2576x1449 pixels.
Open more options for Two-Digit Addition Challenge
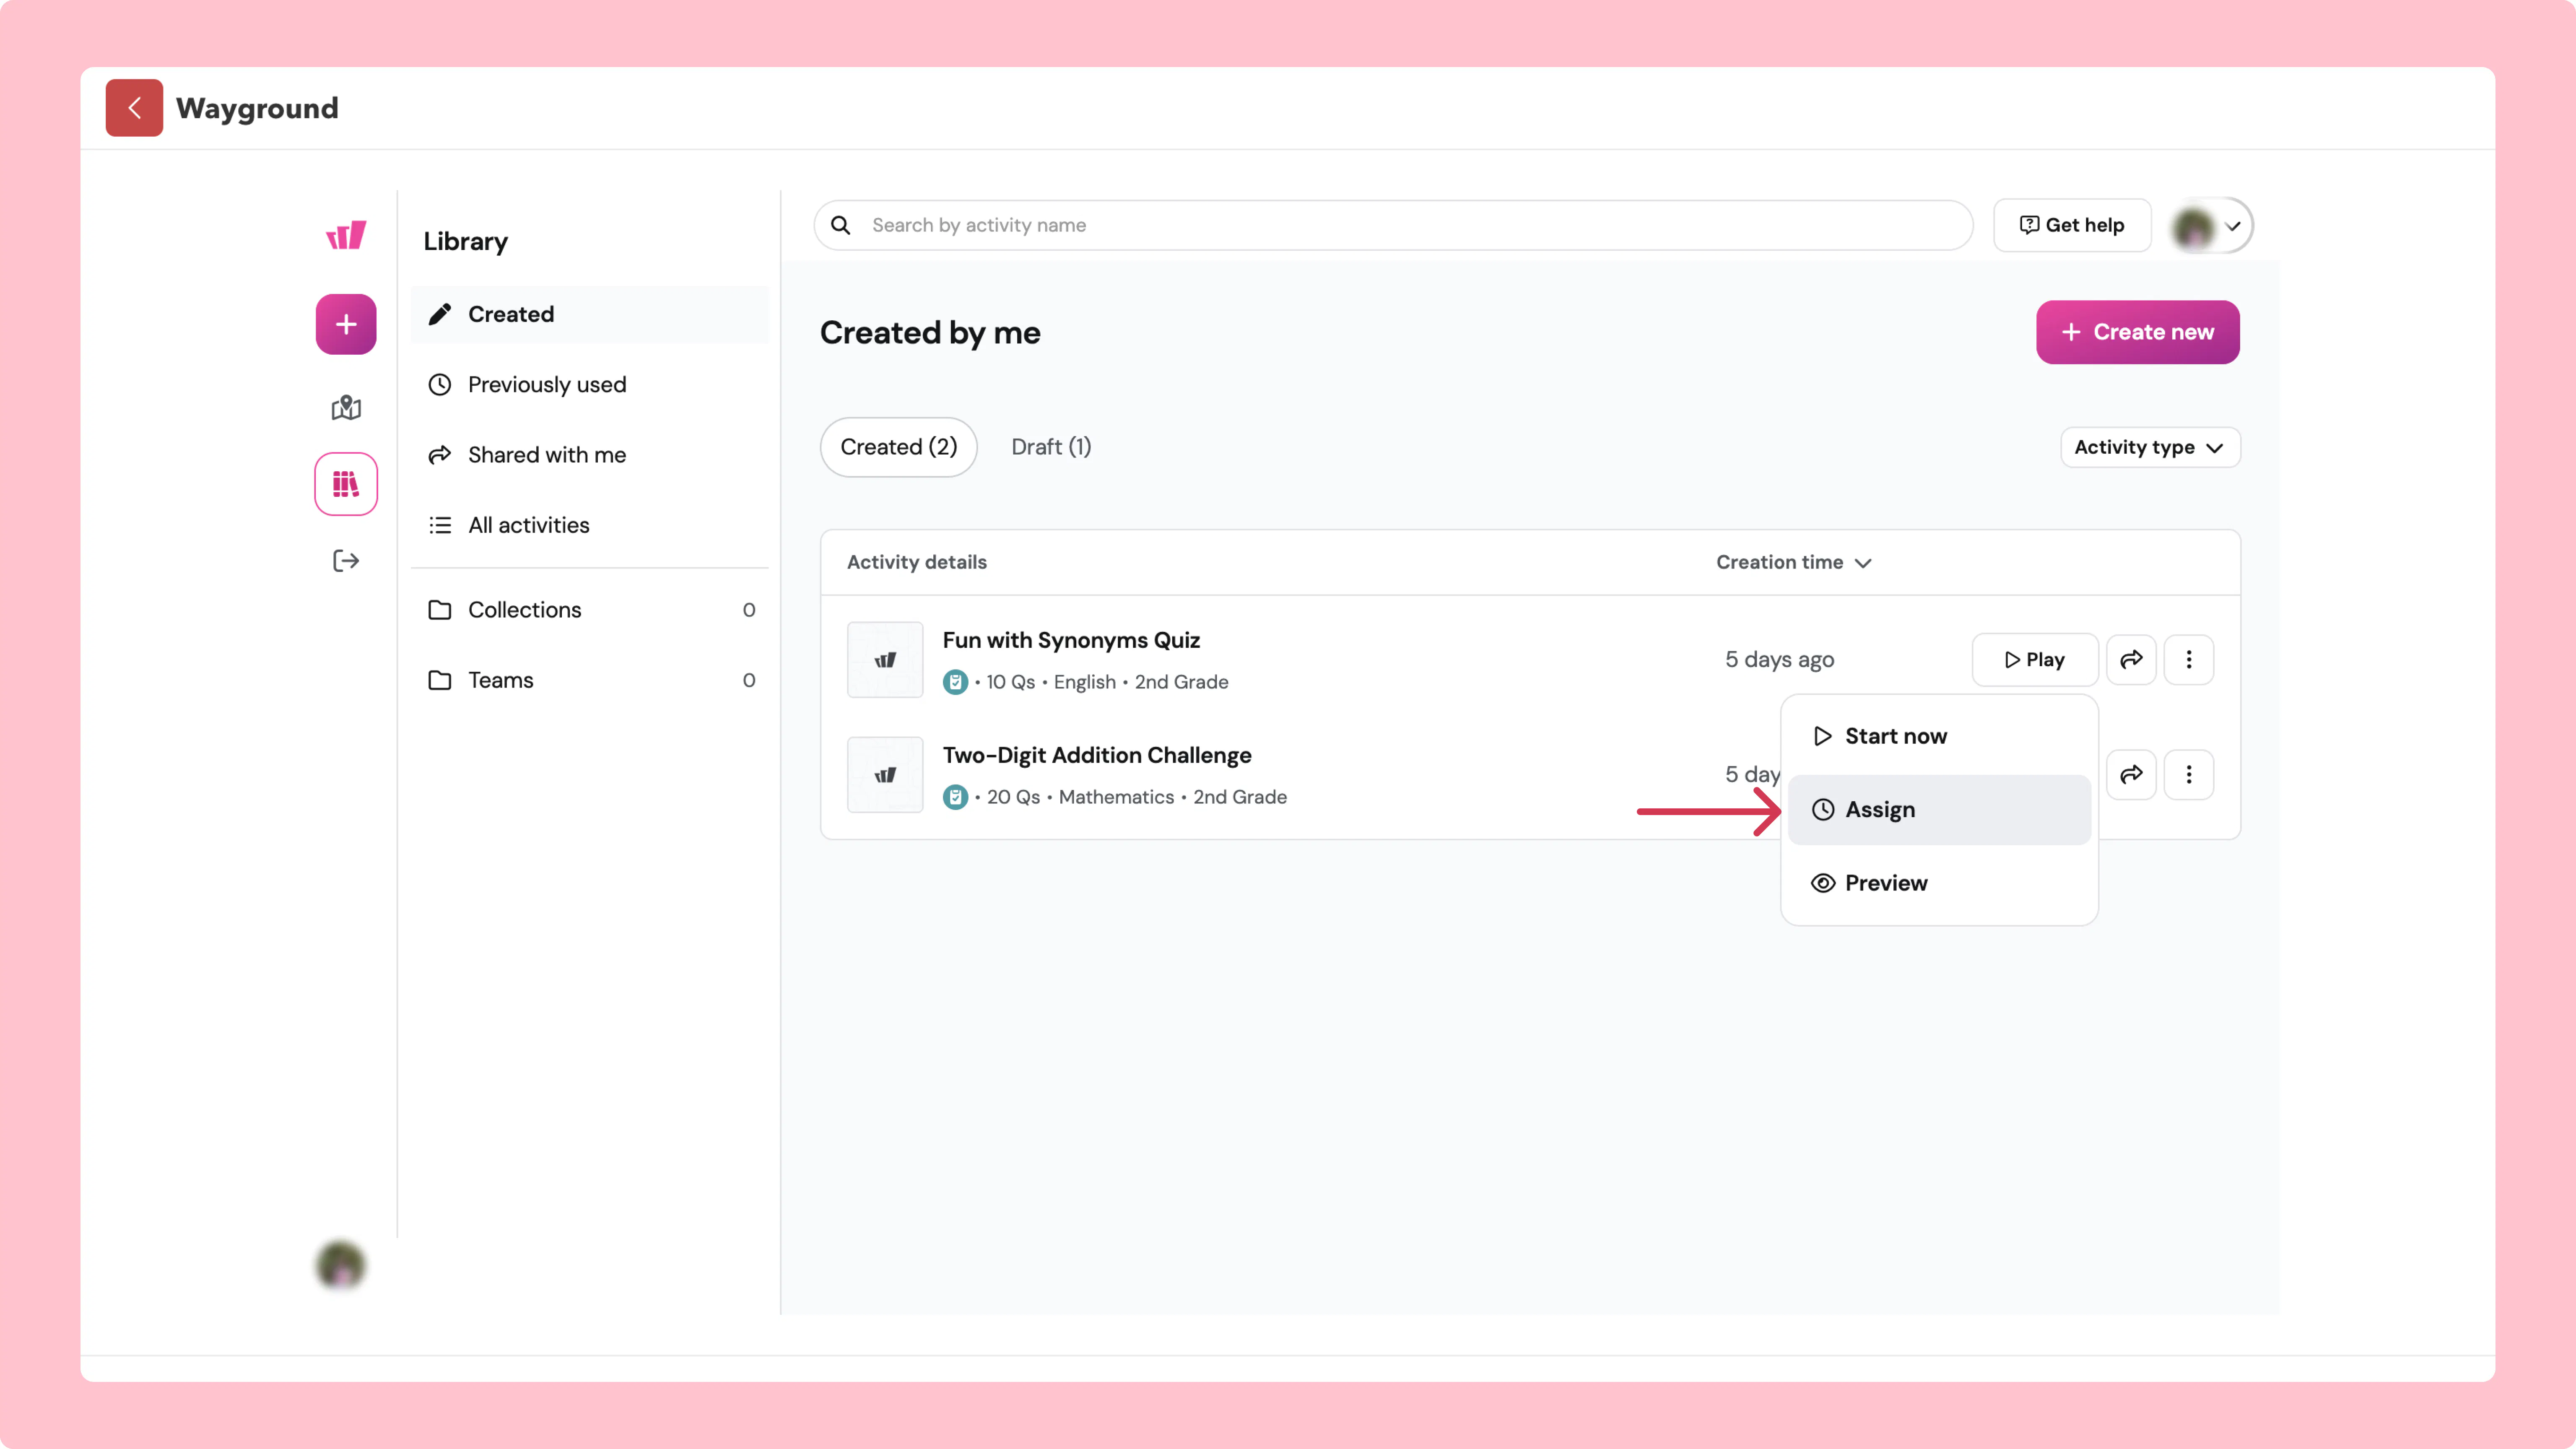pyautogui.click(x=2189, y=774)
